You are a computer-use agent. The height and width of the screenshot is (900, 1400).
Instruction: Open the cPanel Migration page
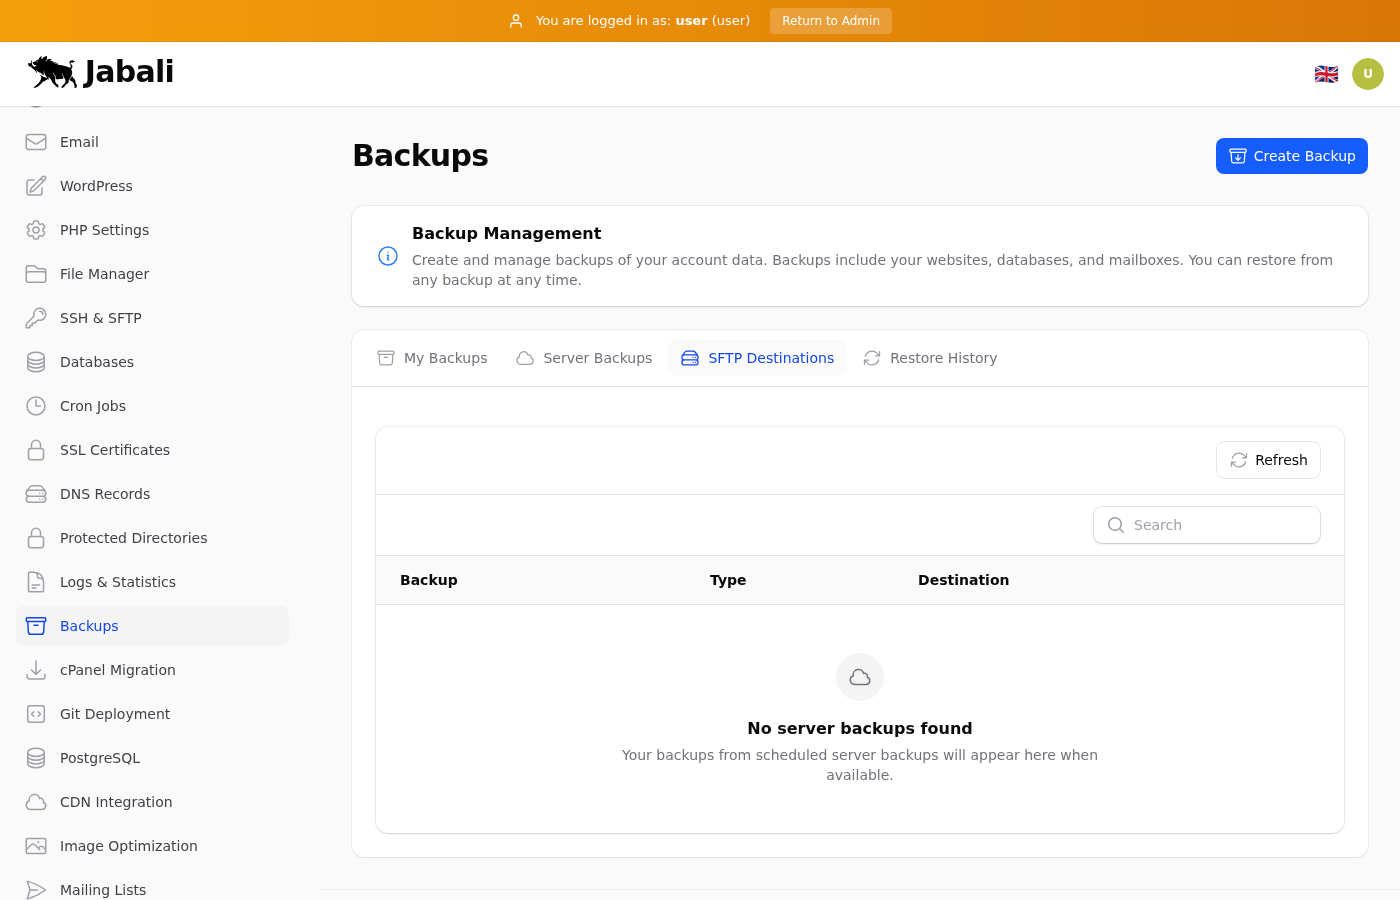[118, 670]
